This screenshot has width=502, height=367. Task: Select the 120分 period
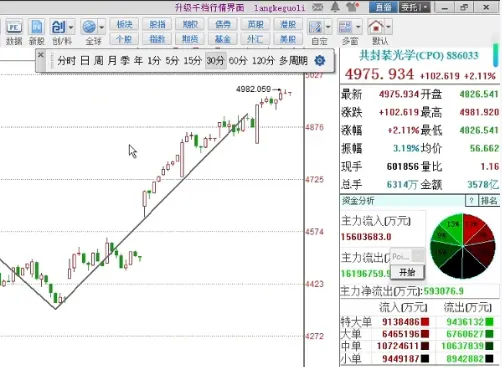pos(263,61)
